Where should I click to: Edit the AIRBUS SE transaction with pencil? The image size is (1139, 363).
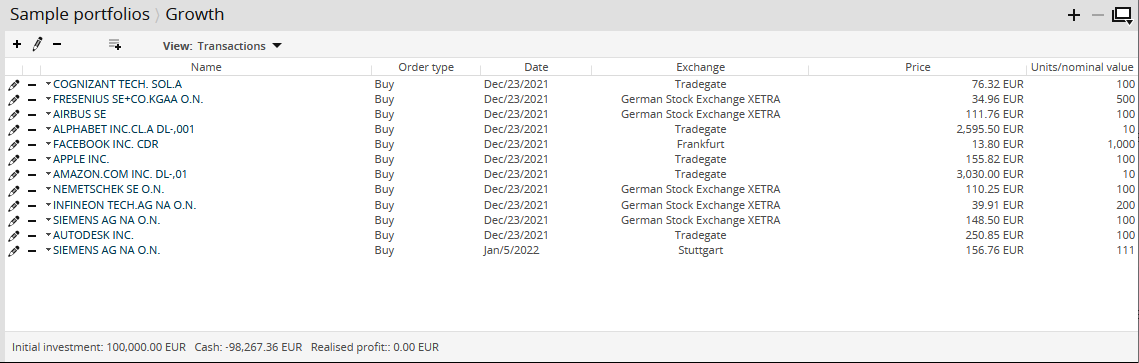pyautogui.click(x=14, y=115)
